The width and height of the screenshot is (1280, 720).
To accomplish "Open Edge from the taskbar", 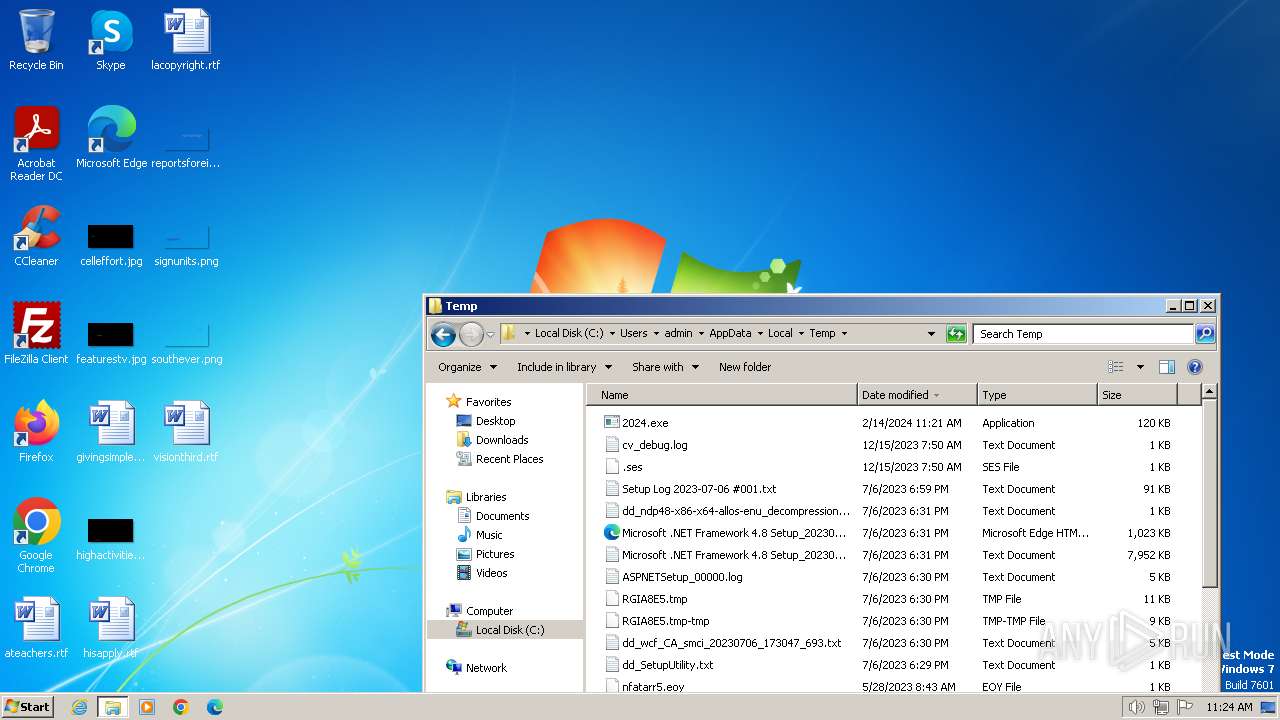I will point(215,707).
